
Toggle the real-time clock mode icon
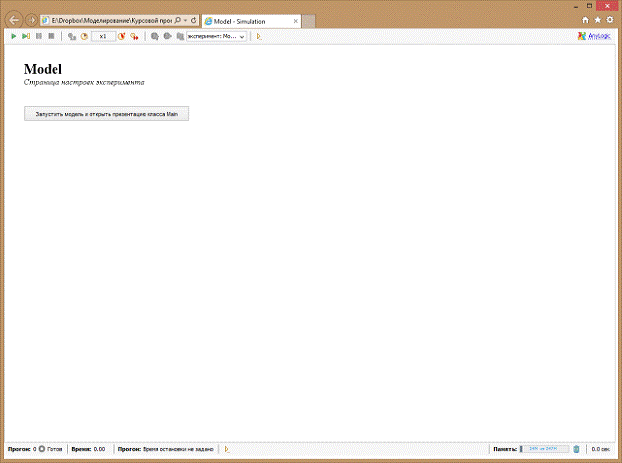(84, 36)
